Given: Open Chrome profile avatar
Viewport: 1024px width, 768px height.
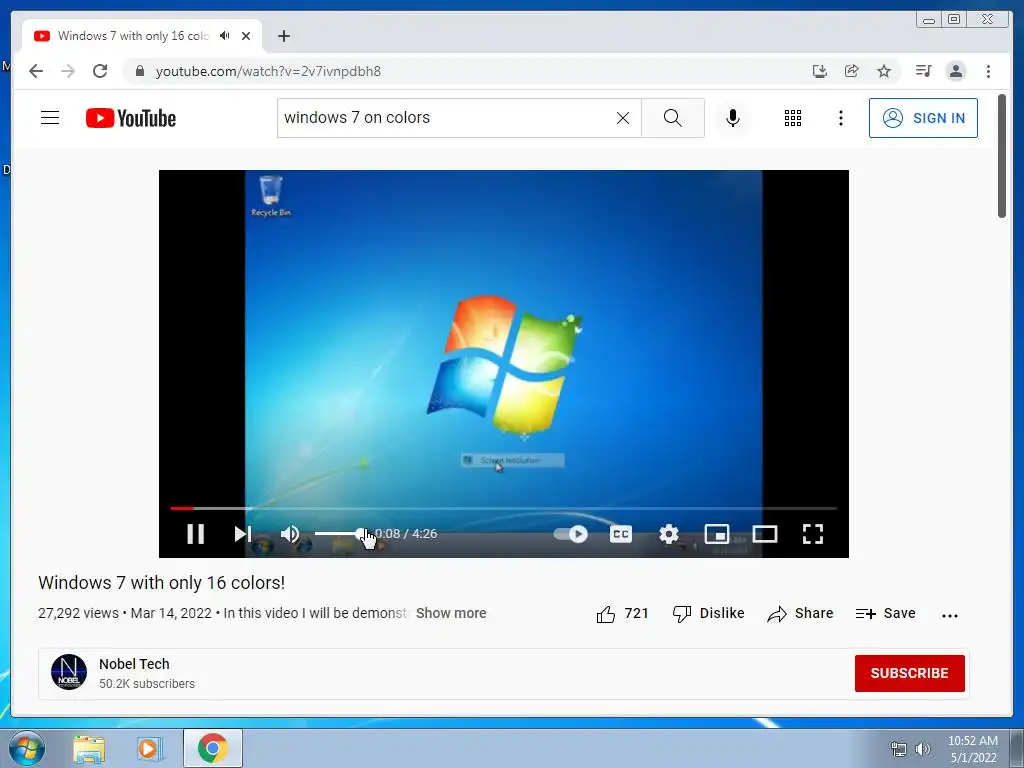Looking at the screenshot, I should click(x=956, y=71).
